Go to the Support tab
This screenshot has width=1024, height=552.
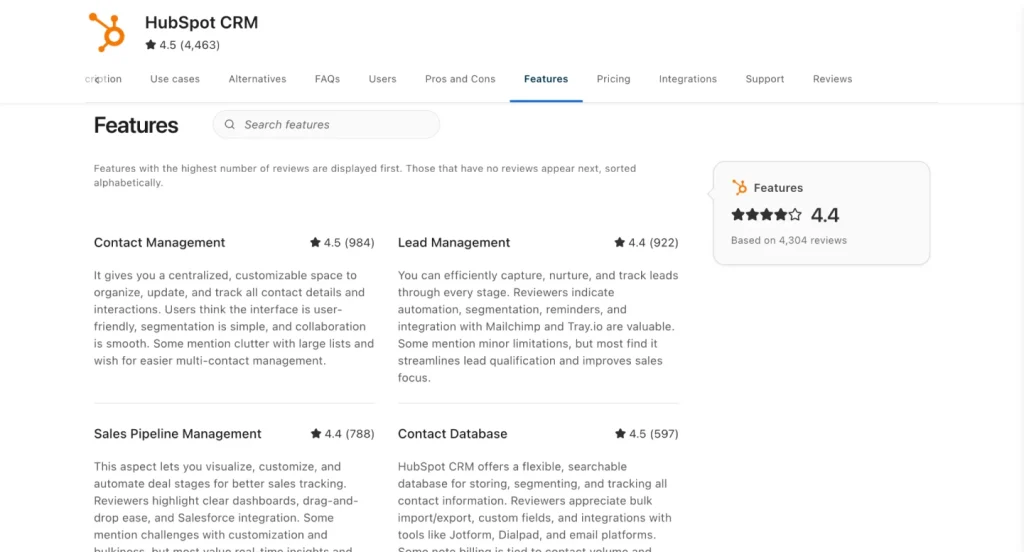(765, 79)
